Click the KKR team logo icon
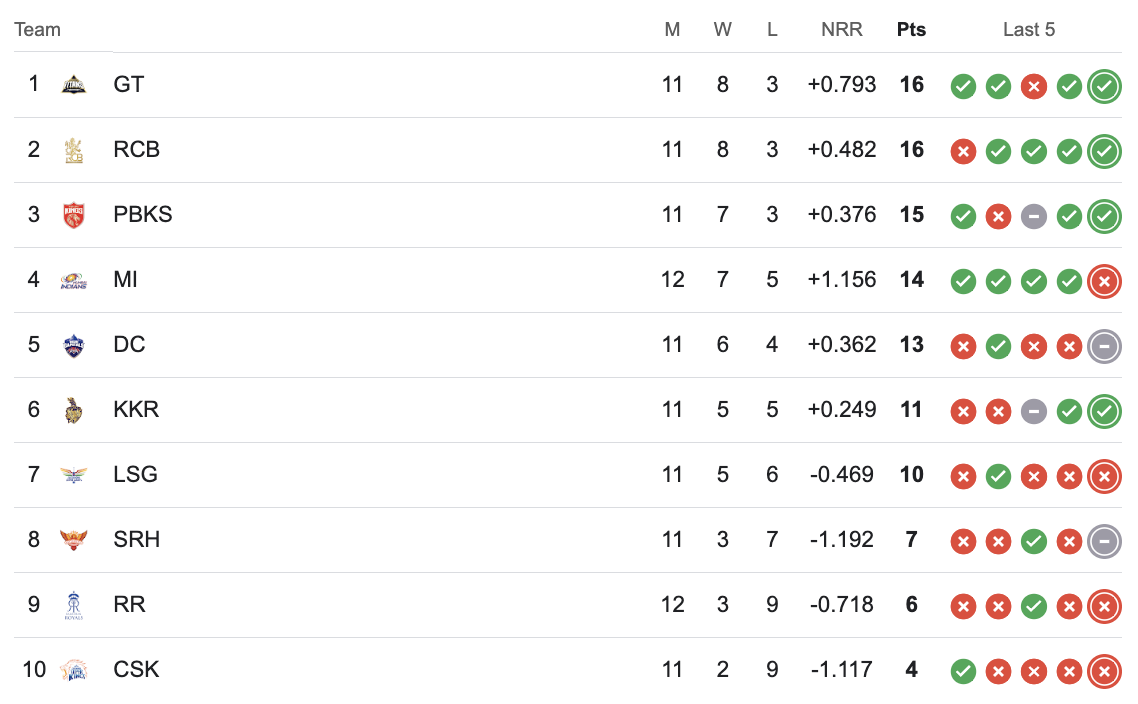1138x704 pixels. [74, 410]
